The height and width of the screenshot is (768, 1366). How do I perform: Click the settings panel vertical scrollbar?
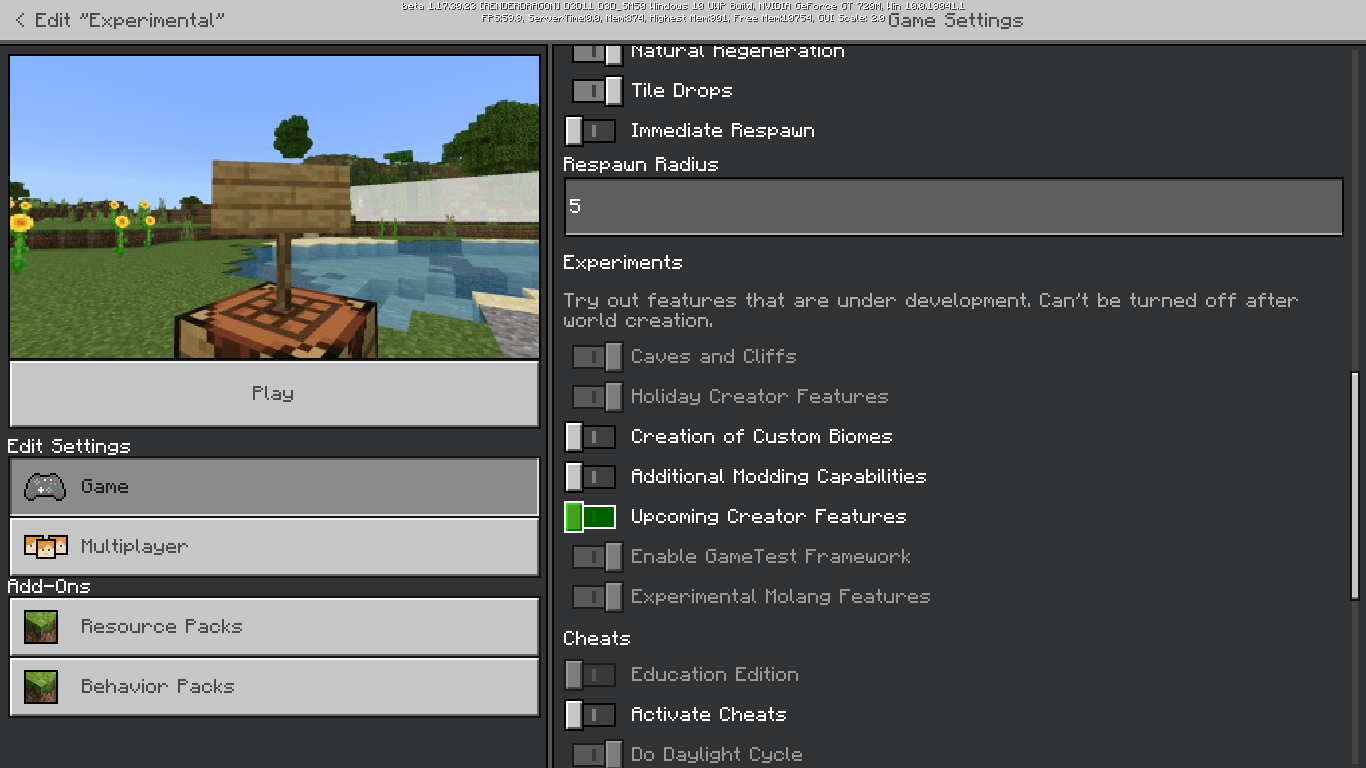click(x=1355, y=486)
